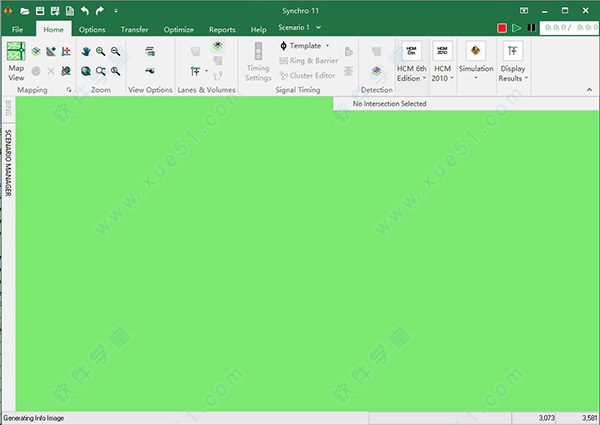
Task: Open the Mapping group dialog launcher
Action: click(x=69, y=90)
